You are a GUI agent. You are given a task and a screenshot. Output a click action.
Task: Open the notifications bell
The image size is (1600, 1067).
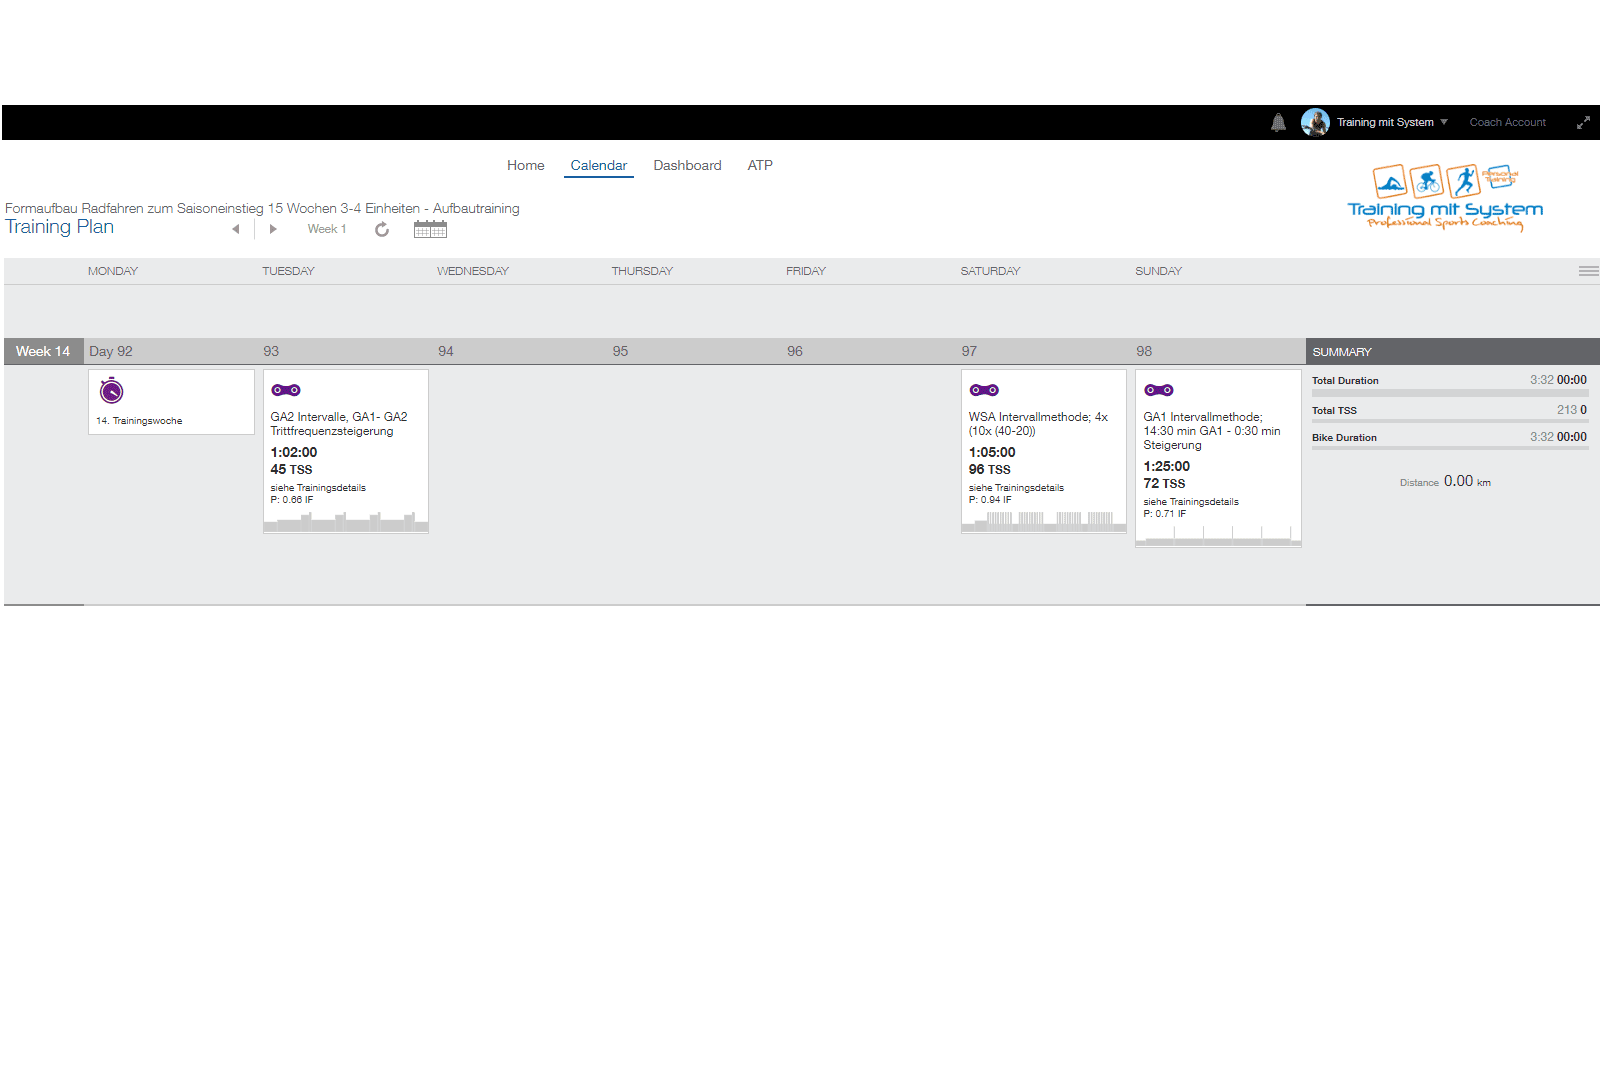tap(1278, 123)
